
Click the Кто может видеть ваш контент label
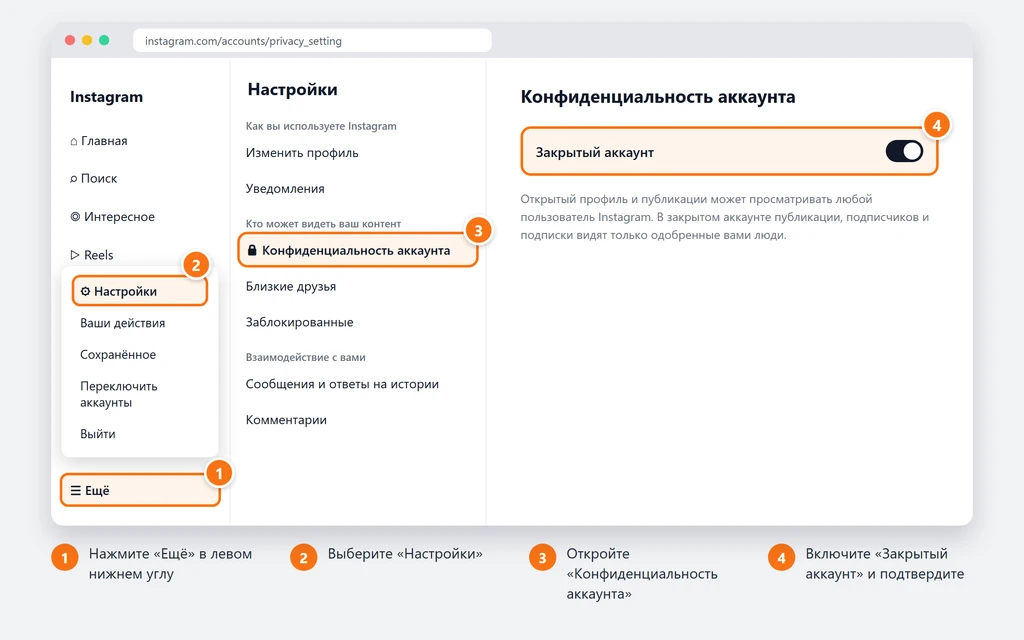click(323, 223)
